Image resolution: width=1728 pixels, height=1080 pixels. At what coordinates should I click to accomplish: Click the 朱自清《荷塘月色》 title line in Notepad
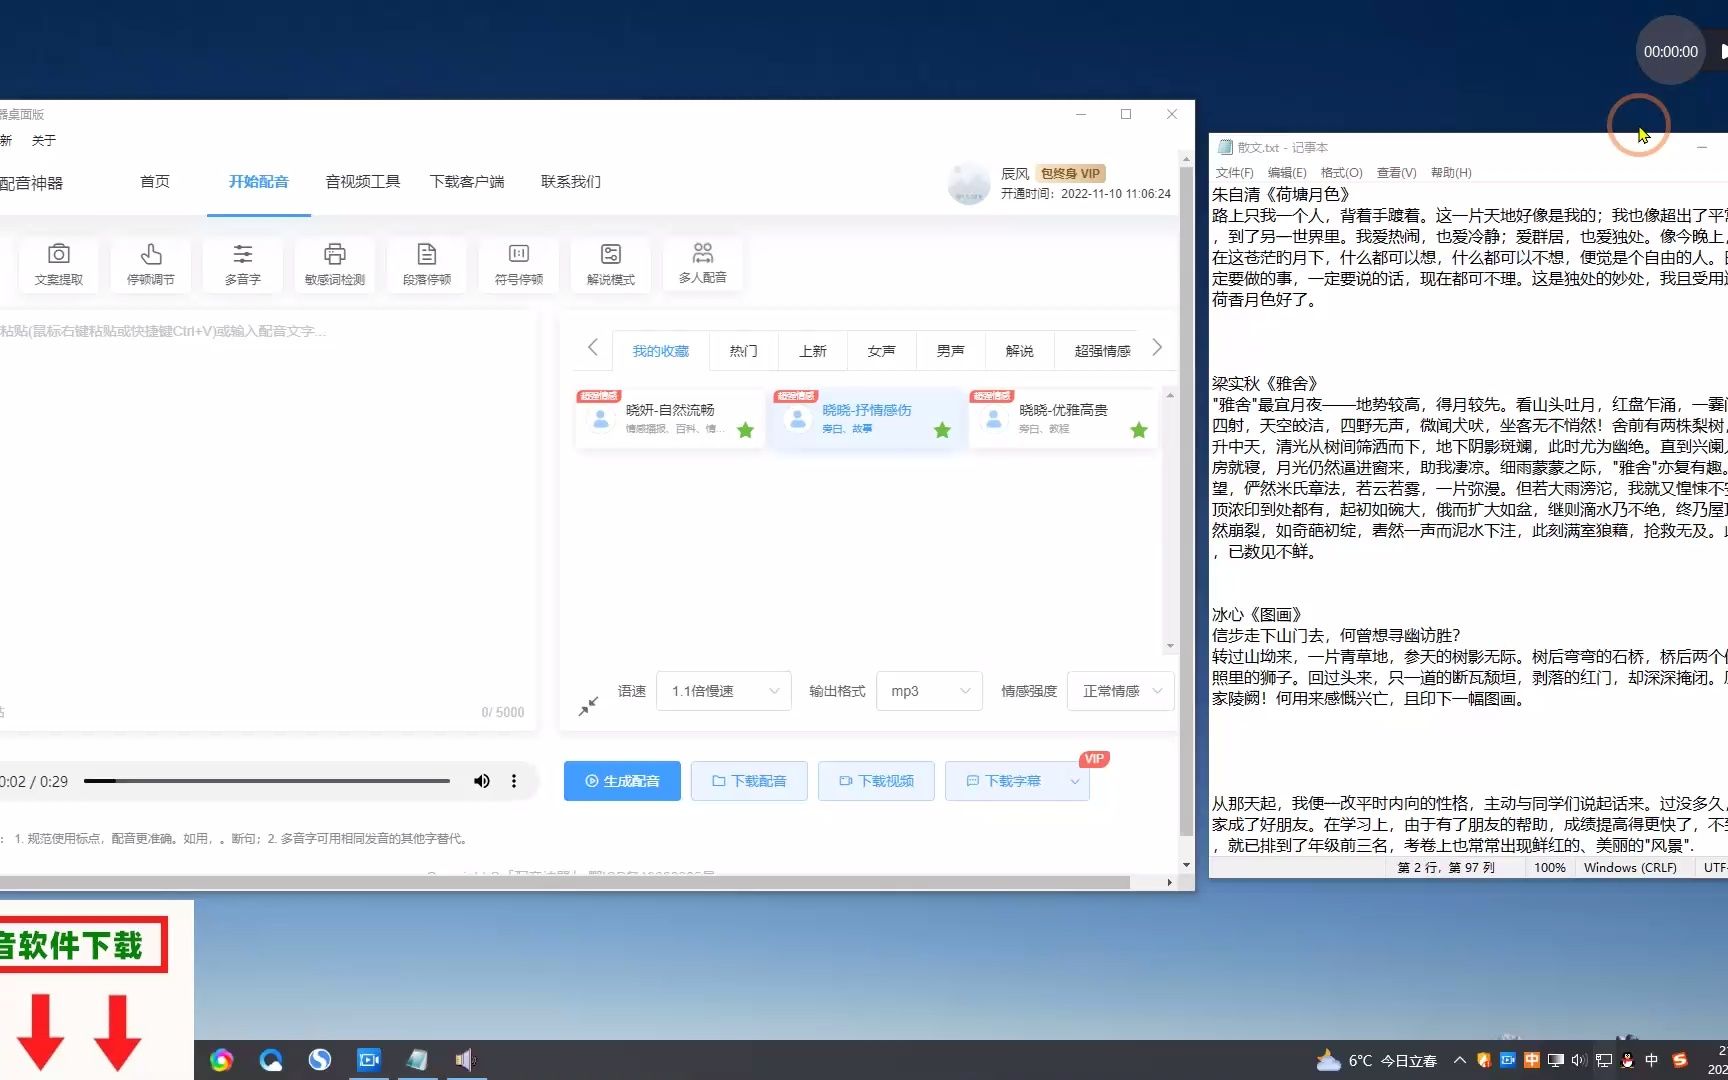pos(1281,194)
